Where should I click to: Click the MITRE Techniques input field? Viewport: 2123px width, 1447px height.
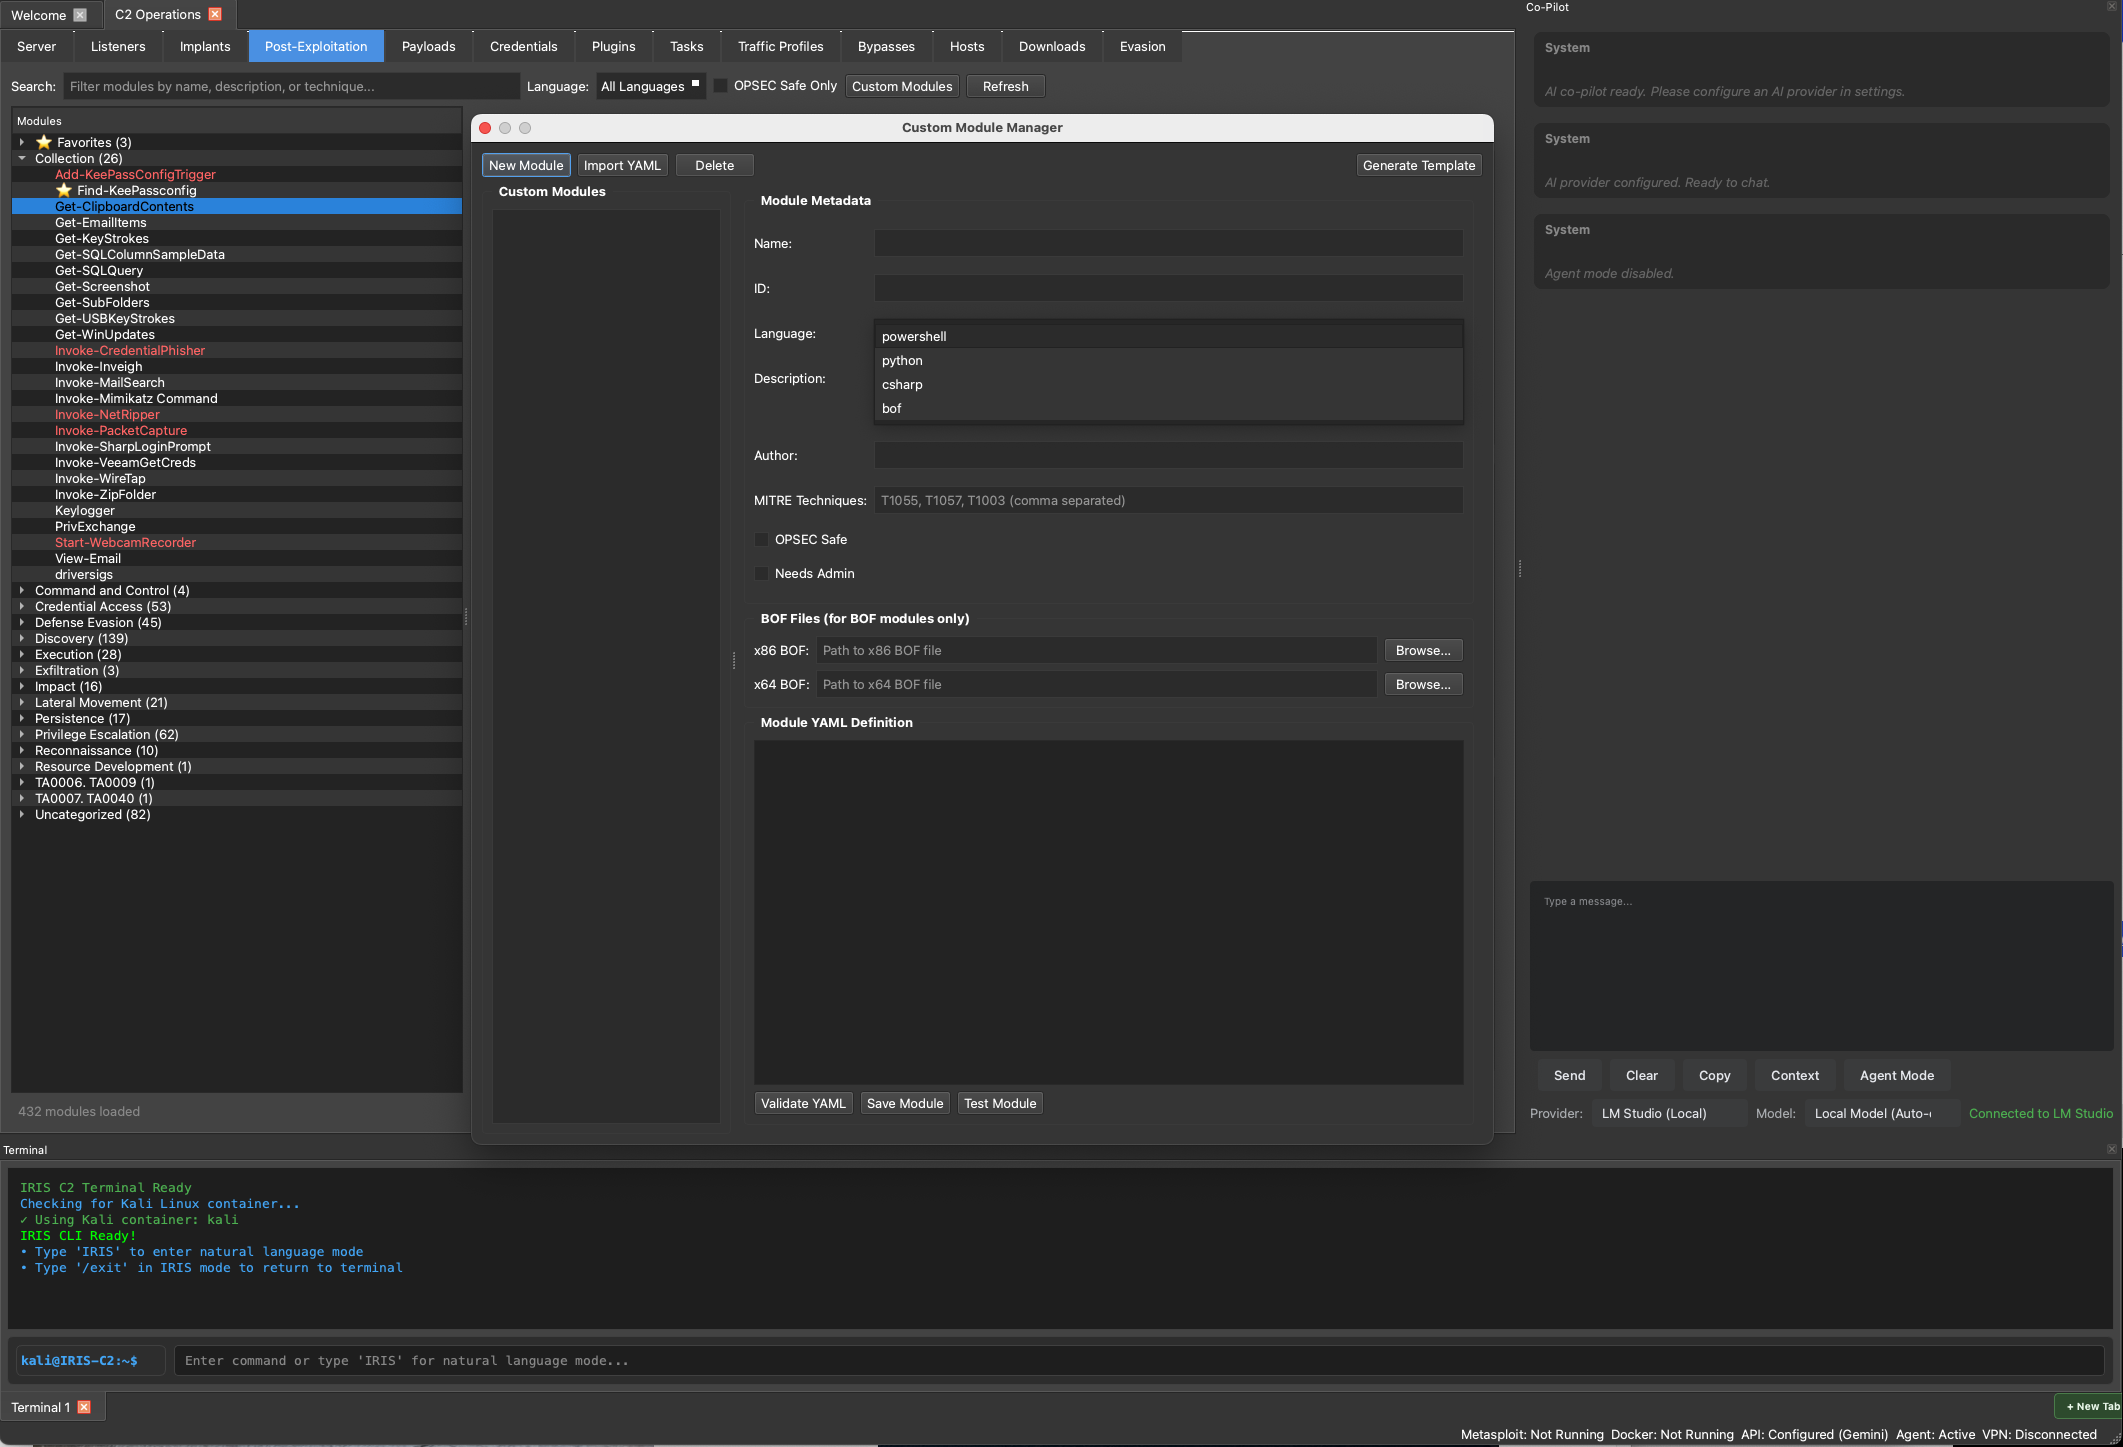tap(1168, 500)
